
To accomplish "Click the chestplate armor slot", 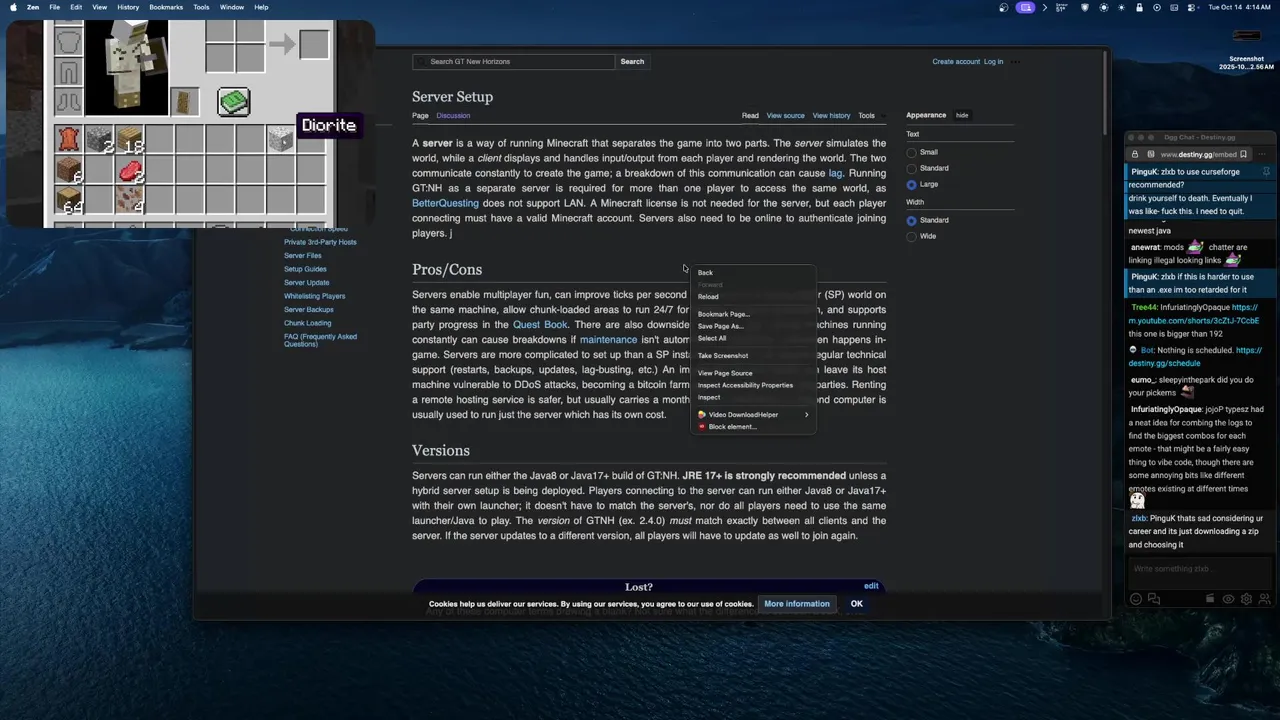I will [68, 43].
